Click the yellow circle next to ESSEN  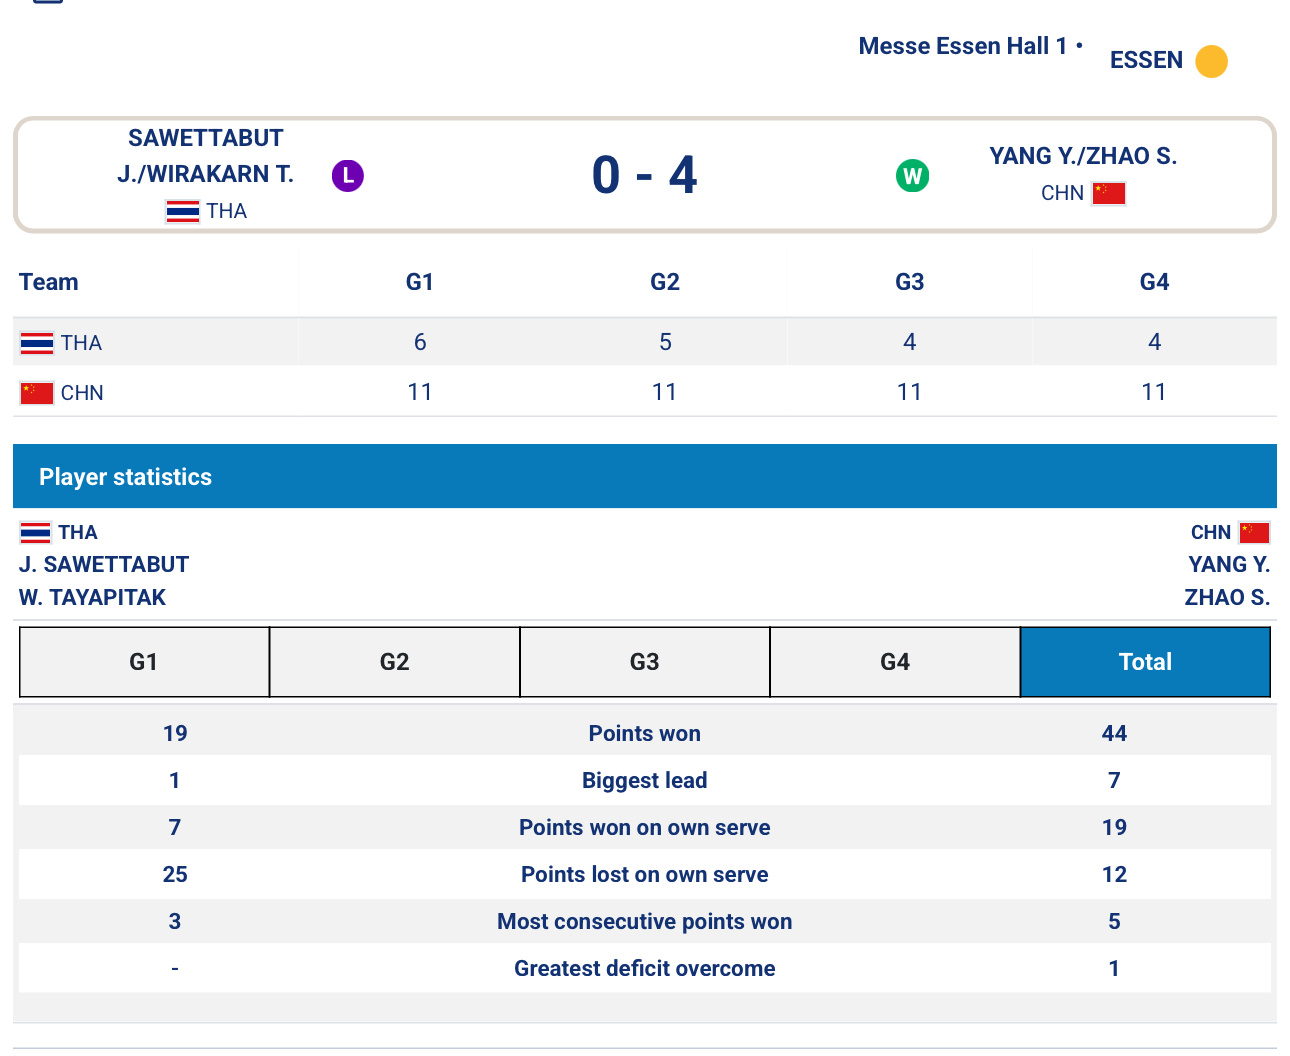(x=1211, y=61)
